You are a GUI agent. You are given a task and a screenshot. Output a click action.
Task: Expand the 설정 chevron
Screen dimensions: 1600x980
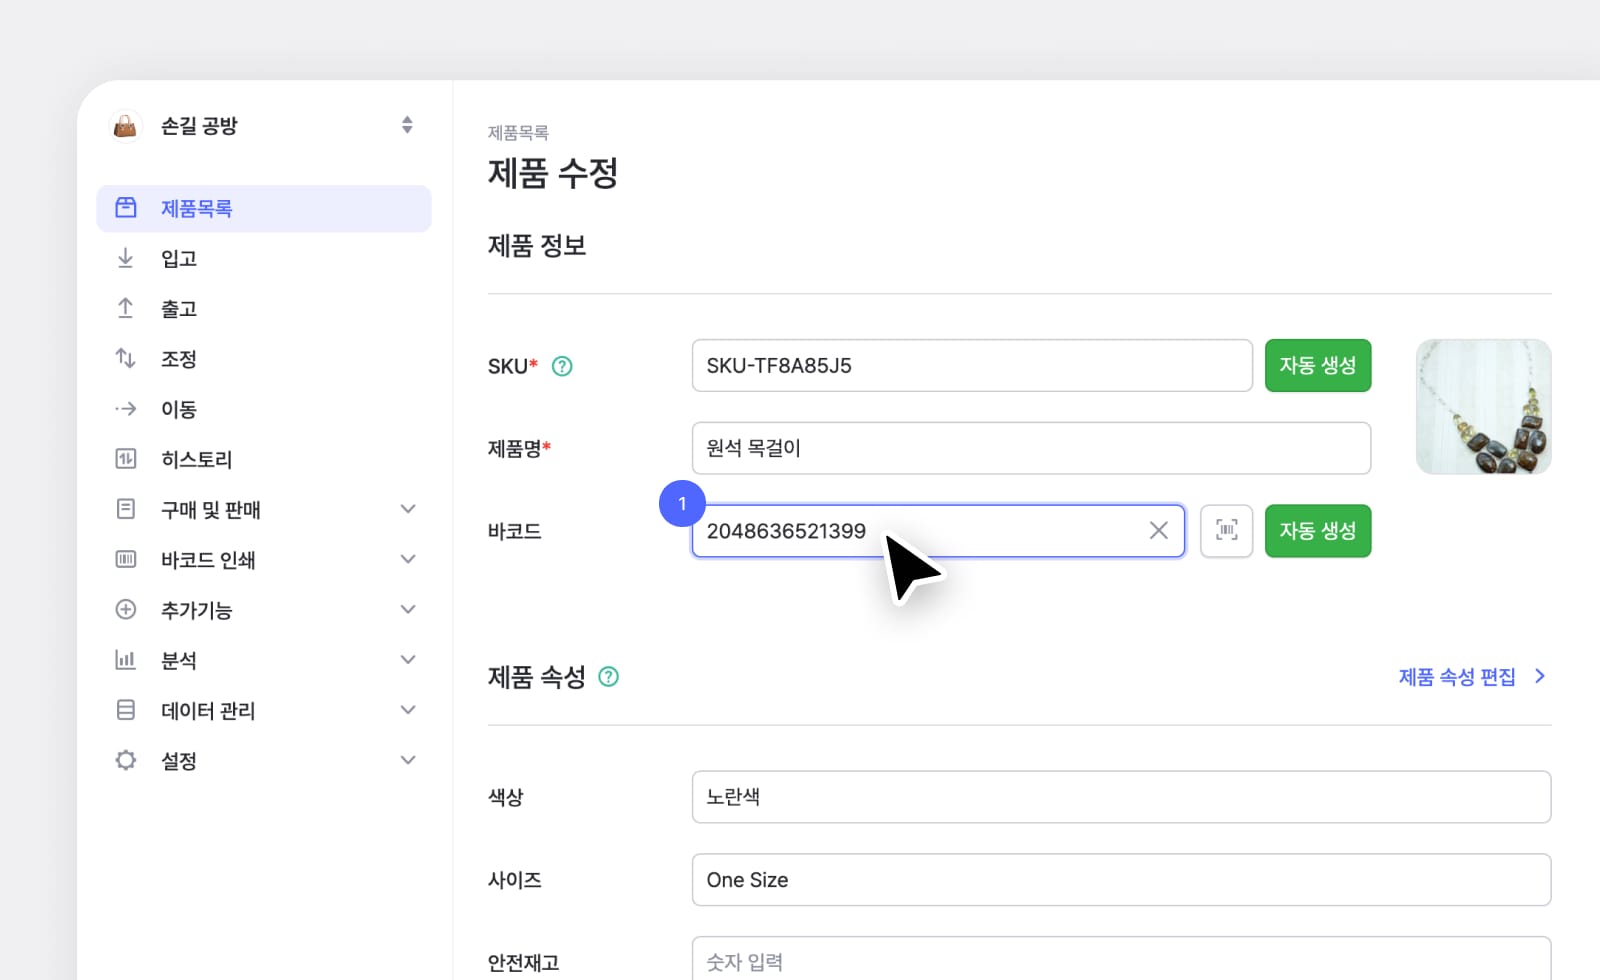(x=408, y=760)
